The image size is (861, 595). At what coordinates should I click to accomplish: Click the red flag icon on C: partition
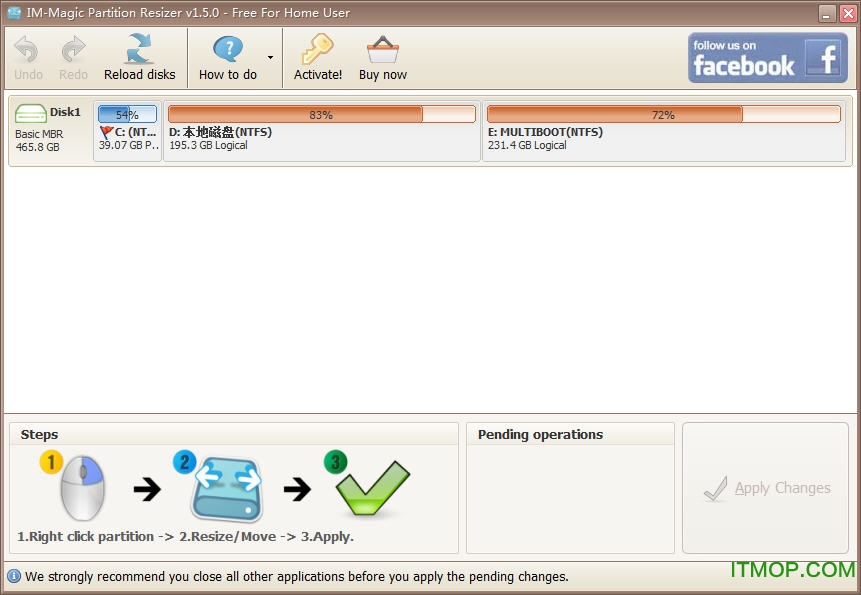click(106, 132)
